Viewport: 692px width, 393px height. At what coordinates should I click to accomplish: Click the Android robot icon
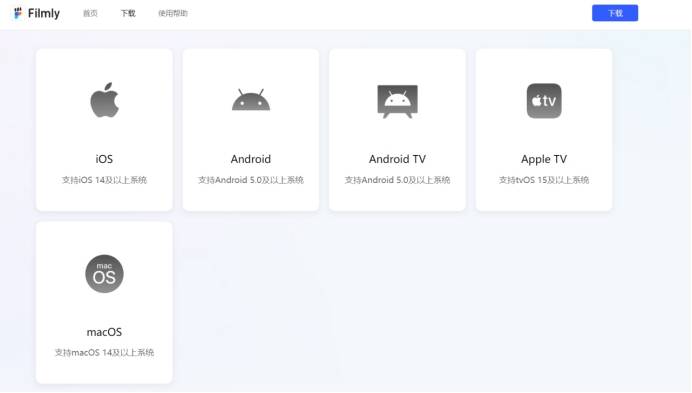point(251,100)
